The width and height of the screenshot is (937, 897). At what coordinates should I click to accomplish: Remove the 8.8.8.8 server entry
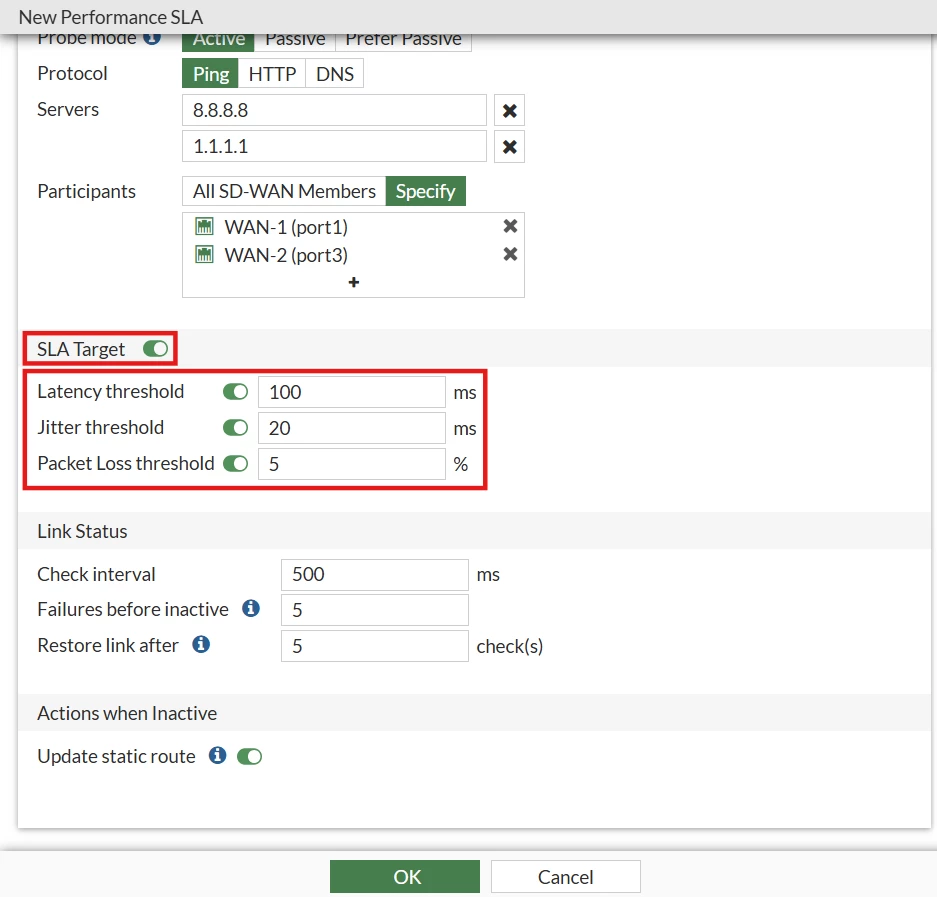[509, 111]
